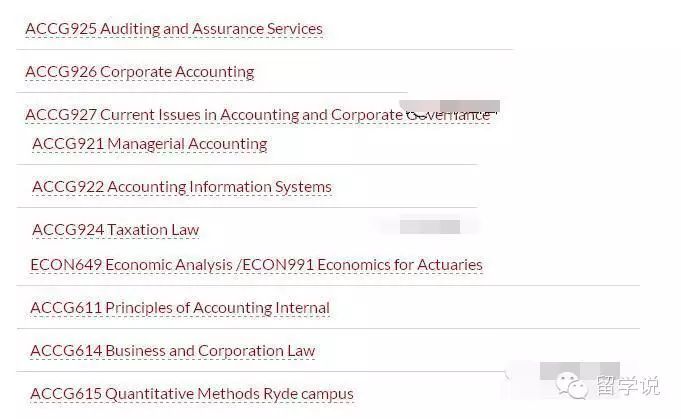The width and height of the screenshot is (681, 419).
Task: Open ACCG611 Principles of Accounting Internal link
Action: 180,308
